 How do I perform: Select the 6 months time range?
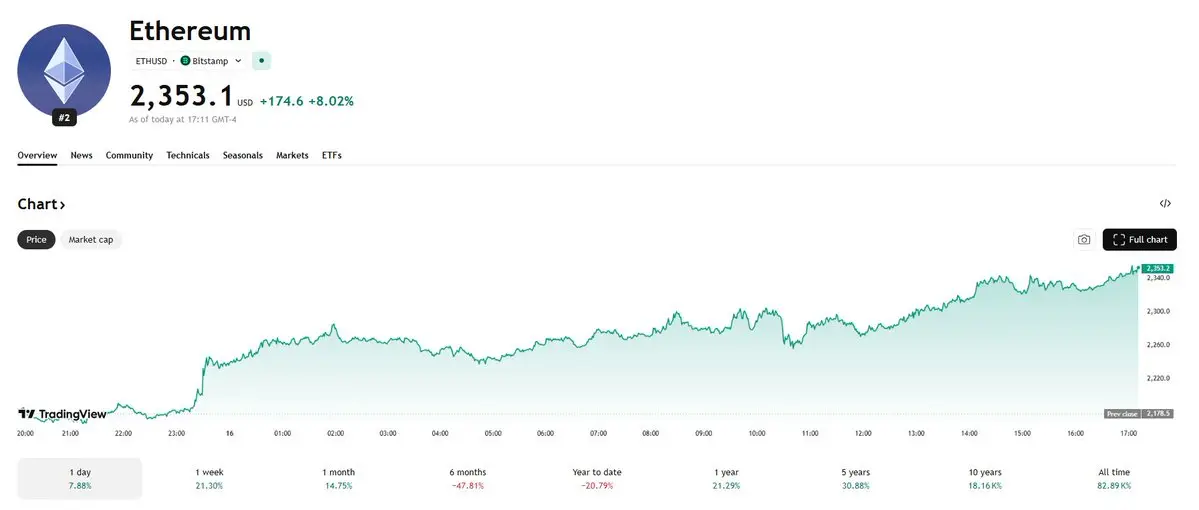click(468, 478)
